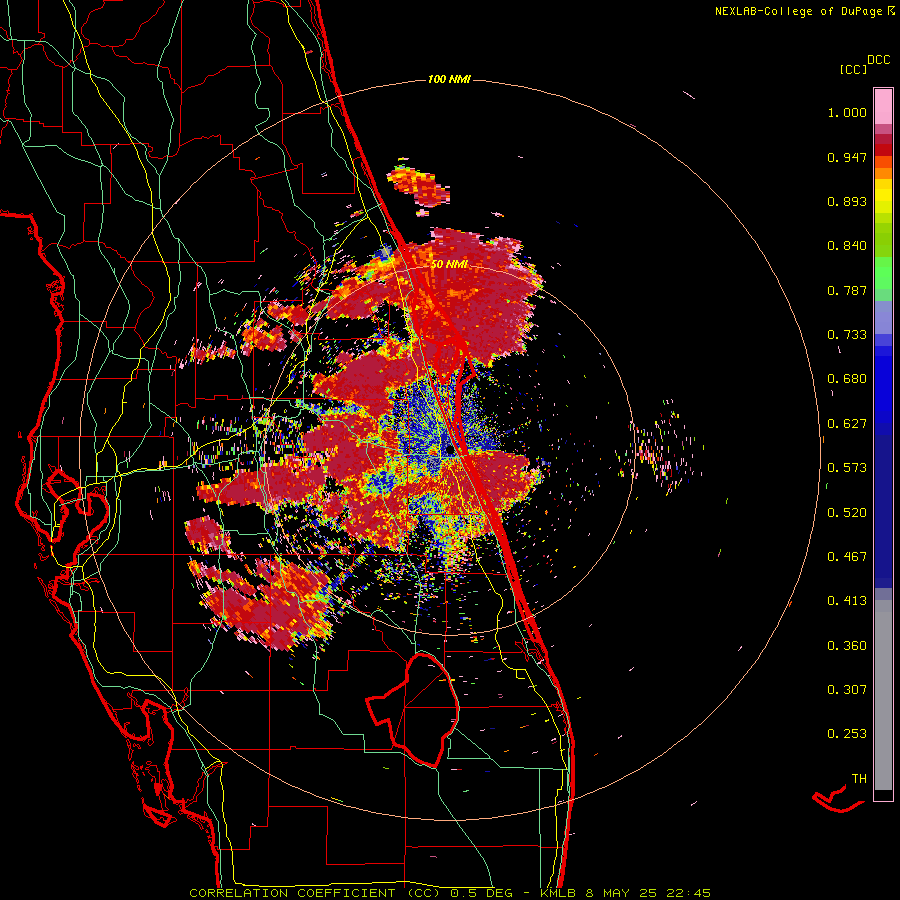Click the pink top segment of the color bar
The width and height of the screenshot is (900, 900).
(x=883, y=107)
